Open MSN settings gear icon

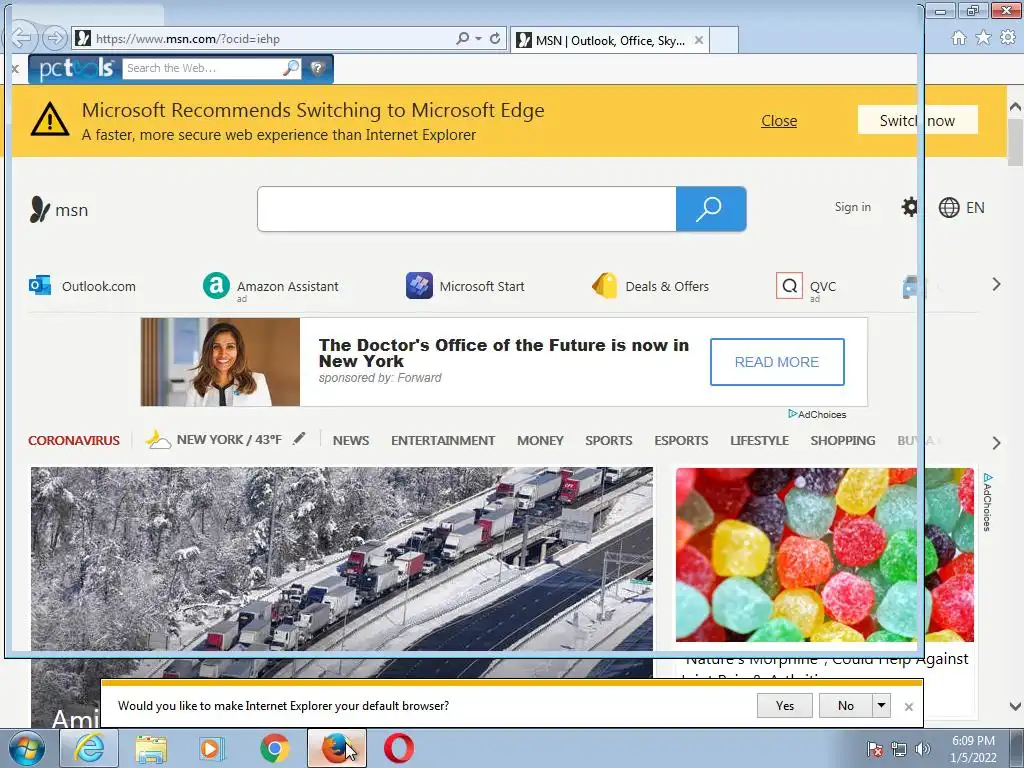click(x=910, y=208)
